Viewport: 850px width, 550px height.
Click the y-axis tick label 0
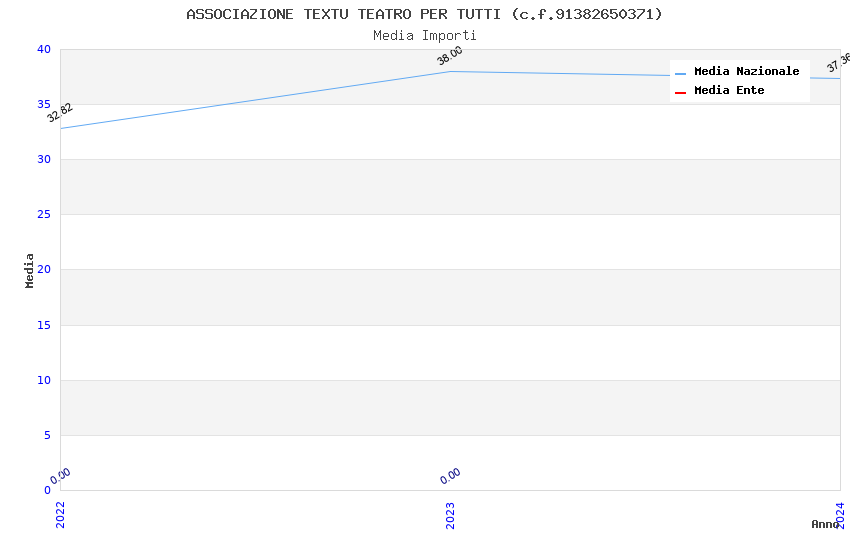pyautogui.click(x=48, y=490)
